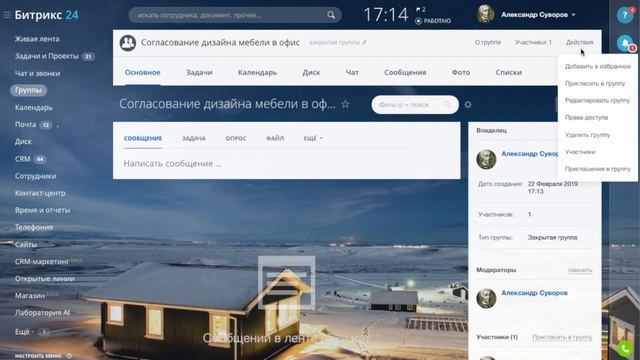Select the ЗАДАЧА post type tab
Screen dimensions: 640x360
tap(194, 138)
